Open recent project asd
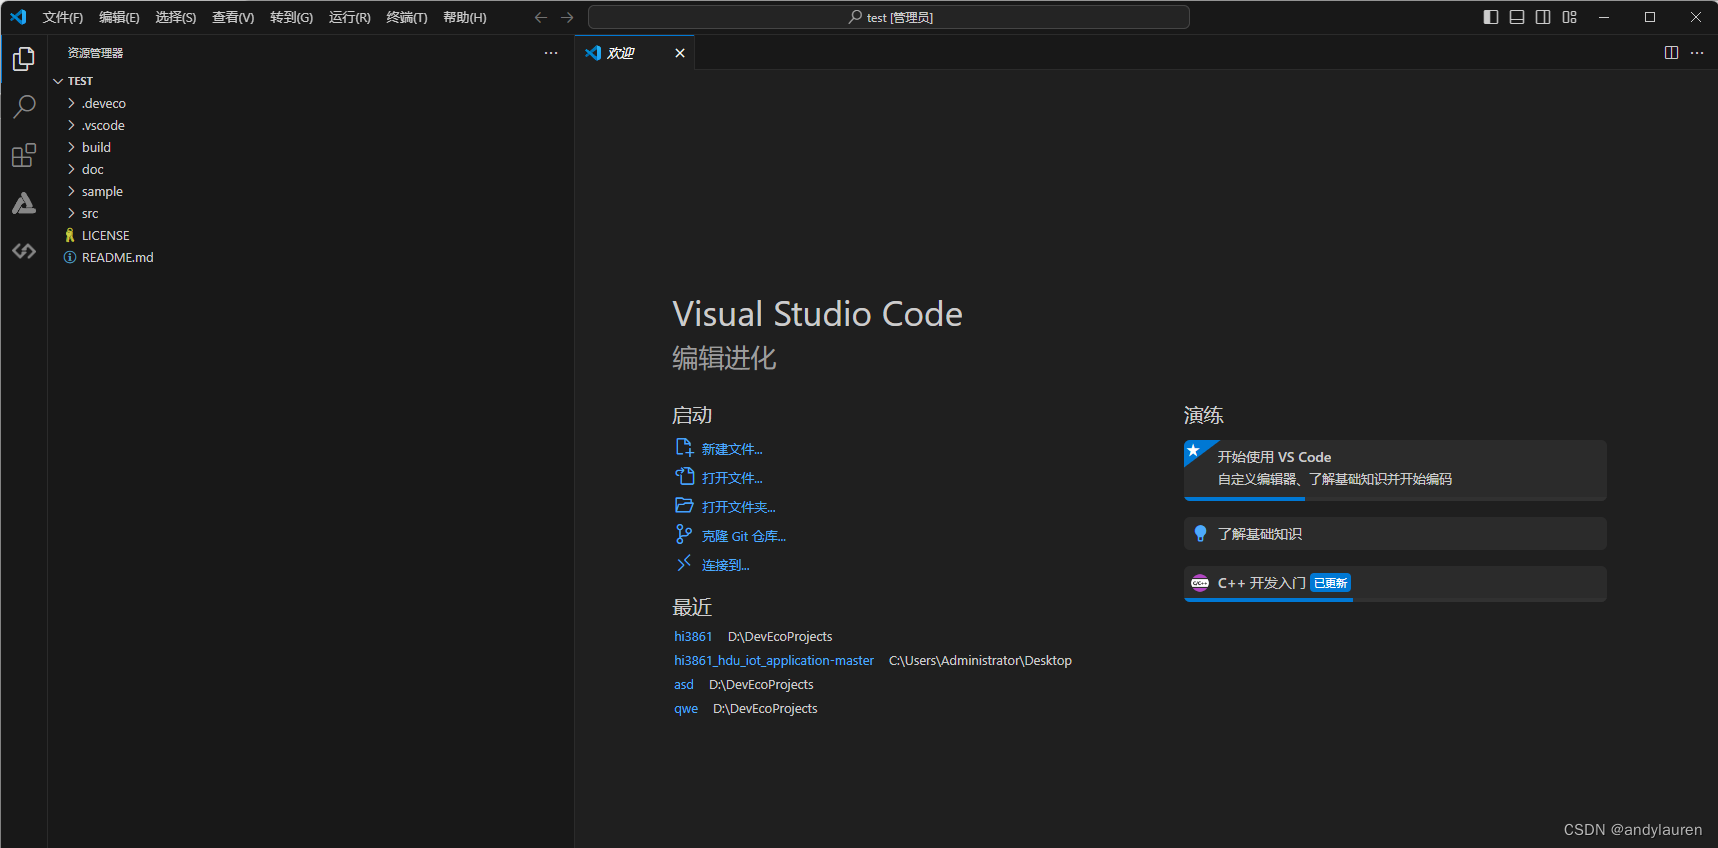The image size is (1718, 848). coord(684,684)
